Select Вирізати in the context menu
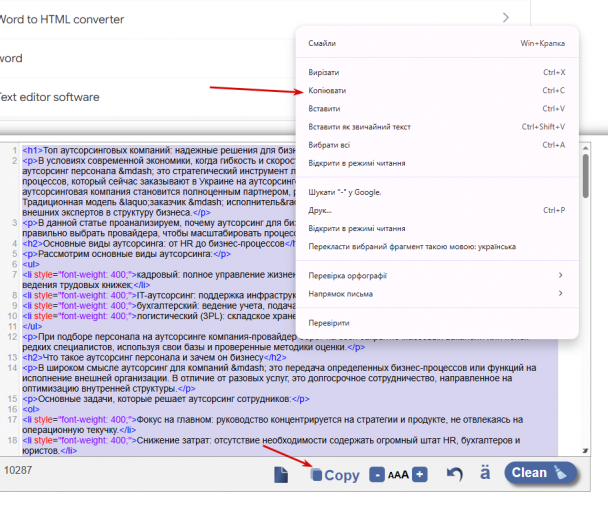The image size is (608, 512). pyautogui.click(x=437, y=72)
